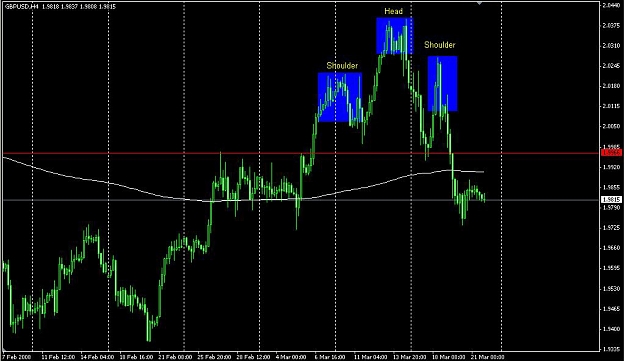The image size is (625, 361).
Task: Click the 2.0115 price axis label
Action: coord(611,106)
